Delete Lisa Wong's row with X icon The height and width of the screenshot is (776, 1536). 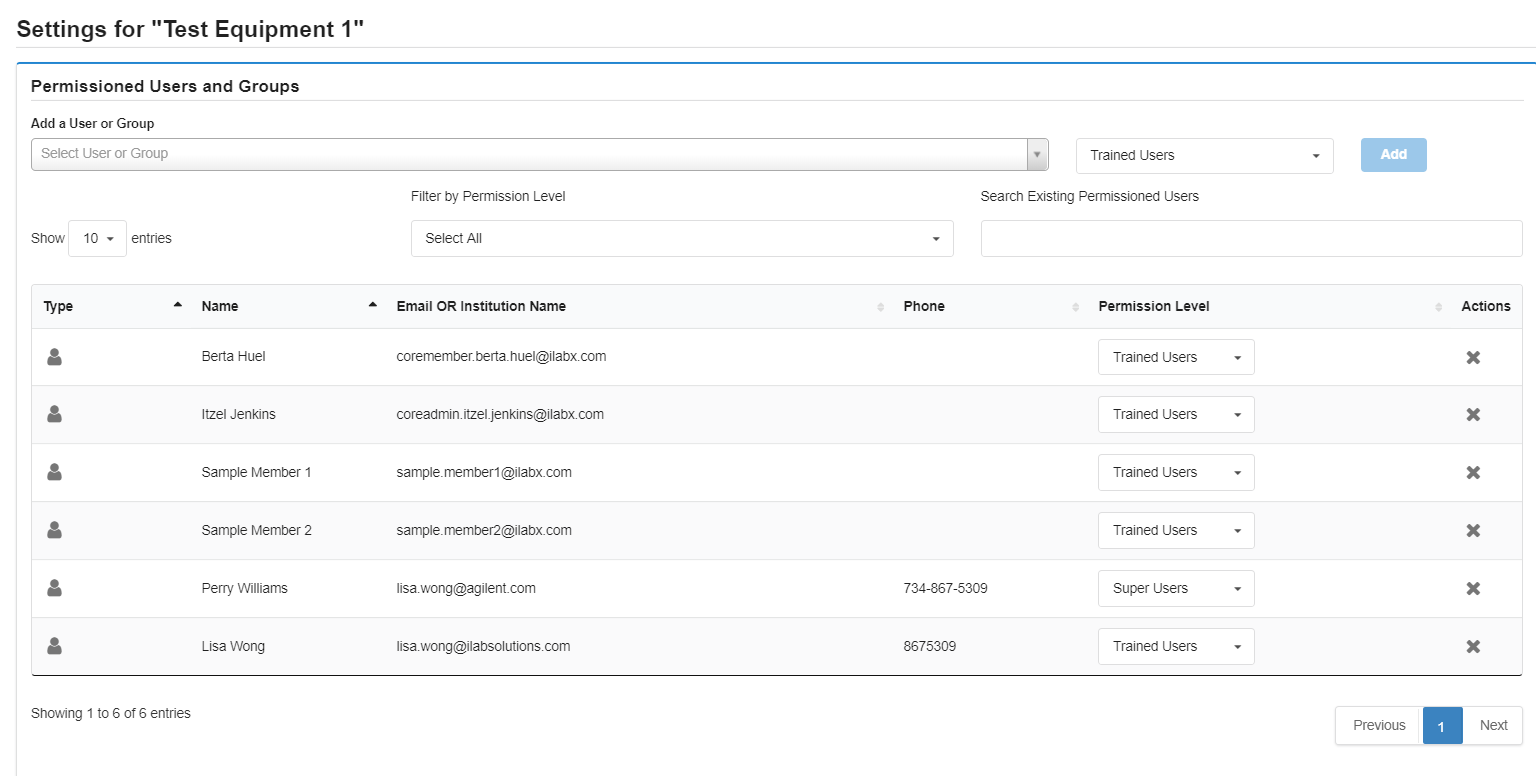[1472, 646]
